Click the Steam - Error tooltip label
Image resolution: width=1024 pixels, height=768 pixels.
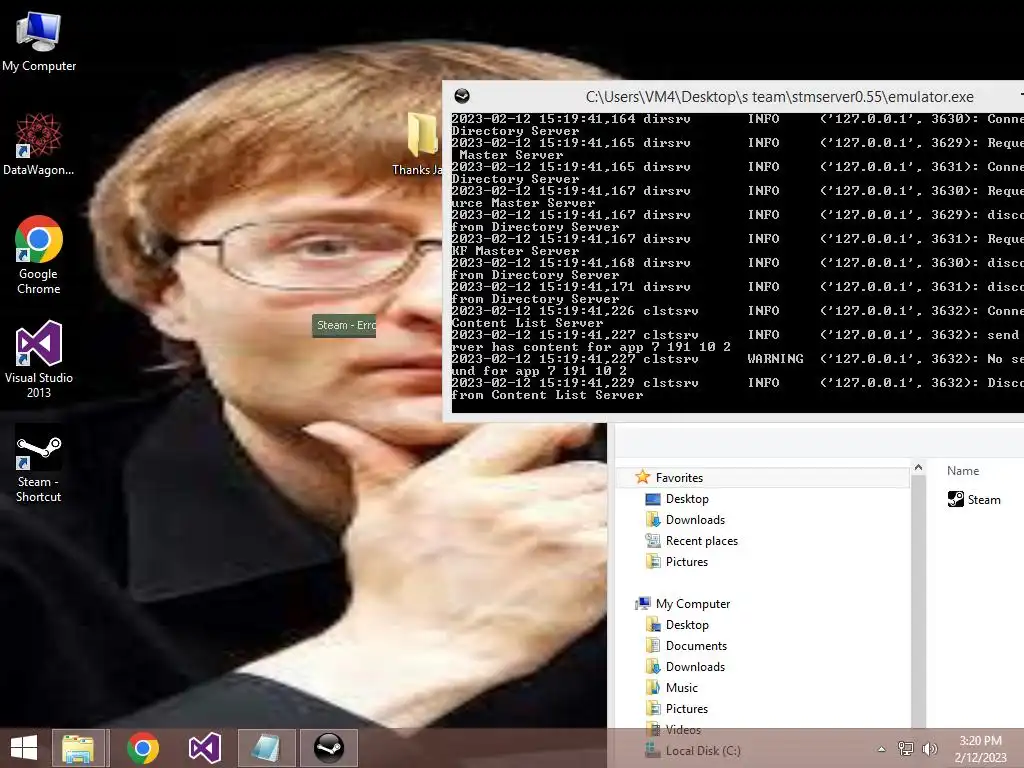click(x=344, y=325)
